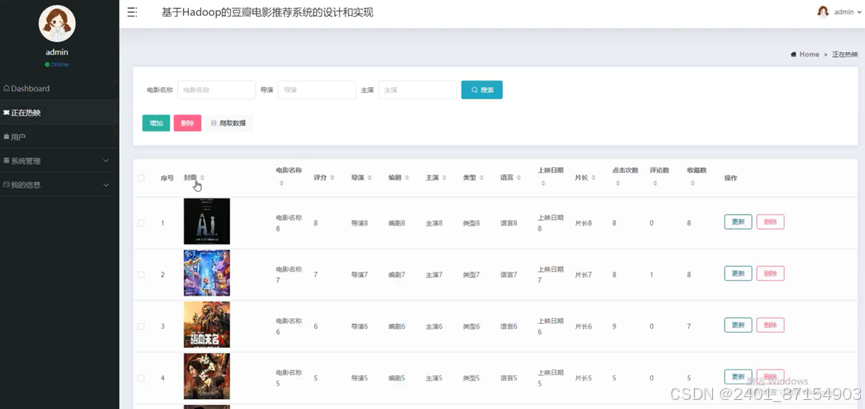Click the 主演6 cell text

[x=434, y=326]
